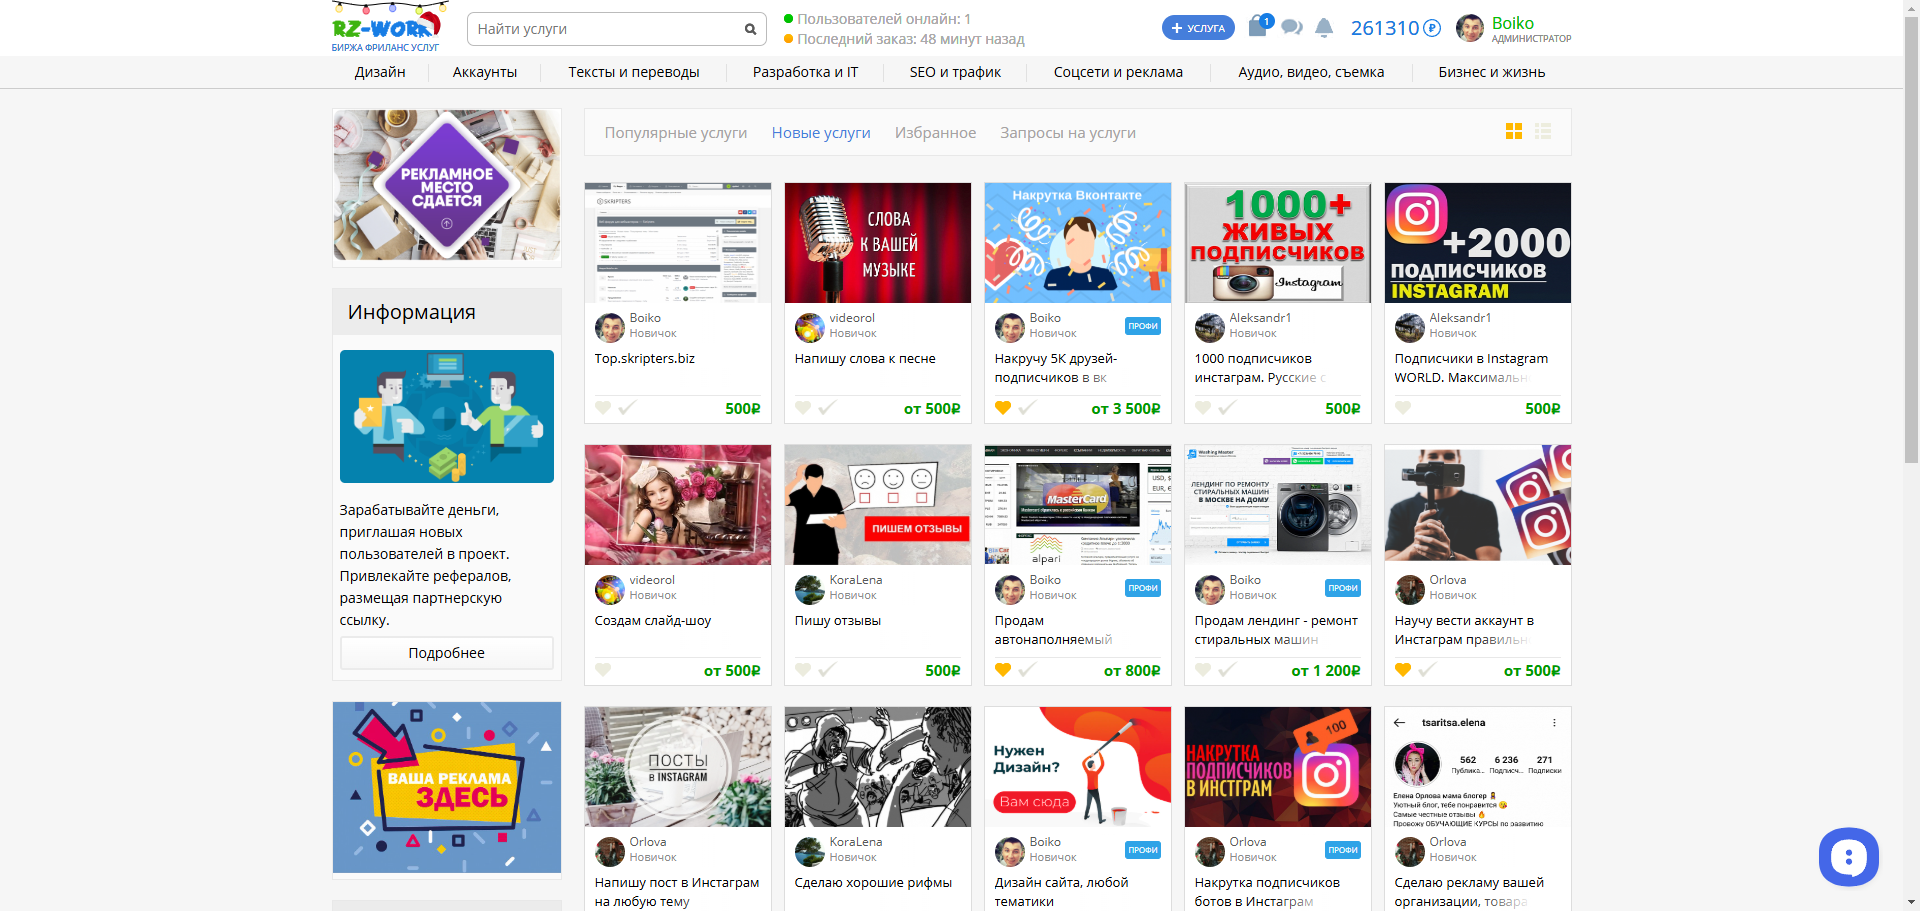This screenshot has width=1920, height=911.
Task: Toggle favorite heart on Top.skripters.biz card
Action: click(x=603, y=408)
